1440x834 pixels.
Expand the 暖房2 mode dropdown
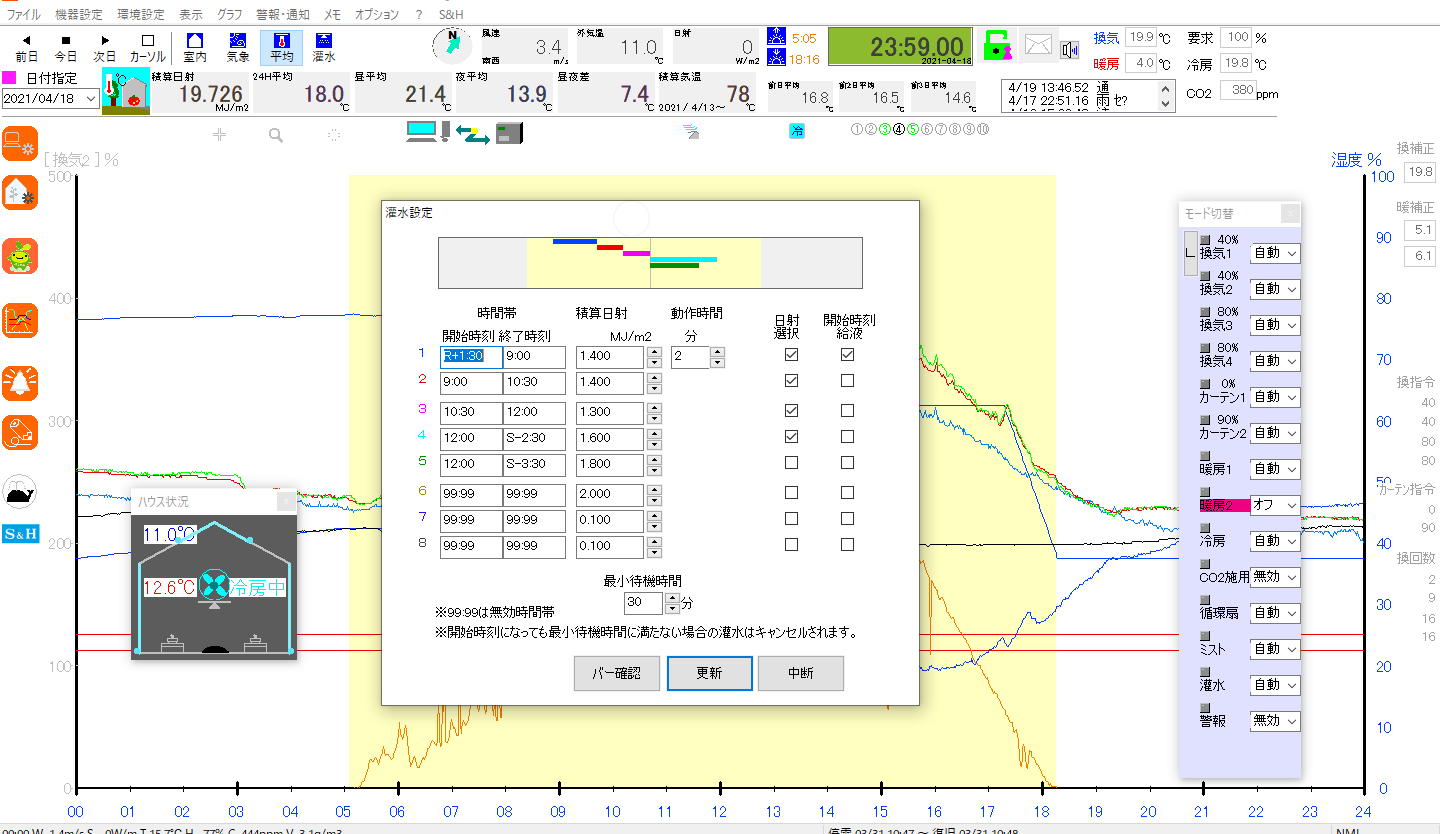coord(1275,505)
